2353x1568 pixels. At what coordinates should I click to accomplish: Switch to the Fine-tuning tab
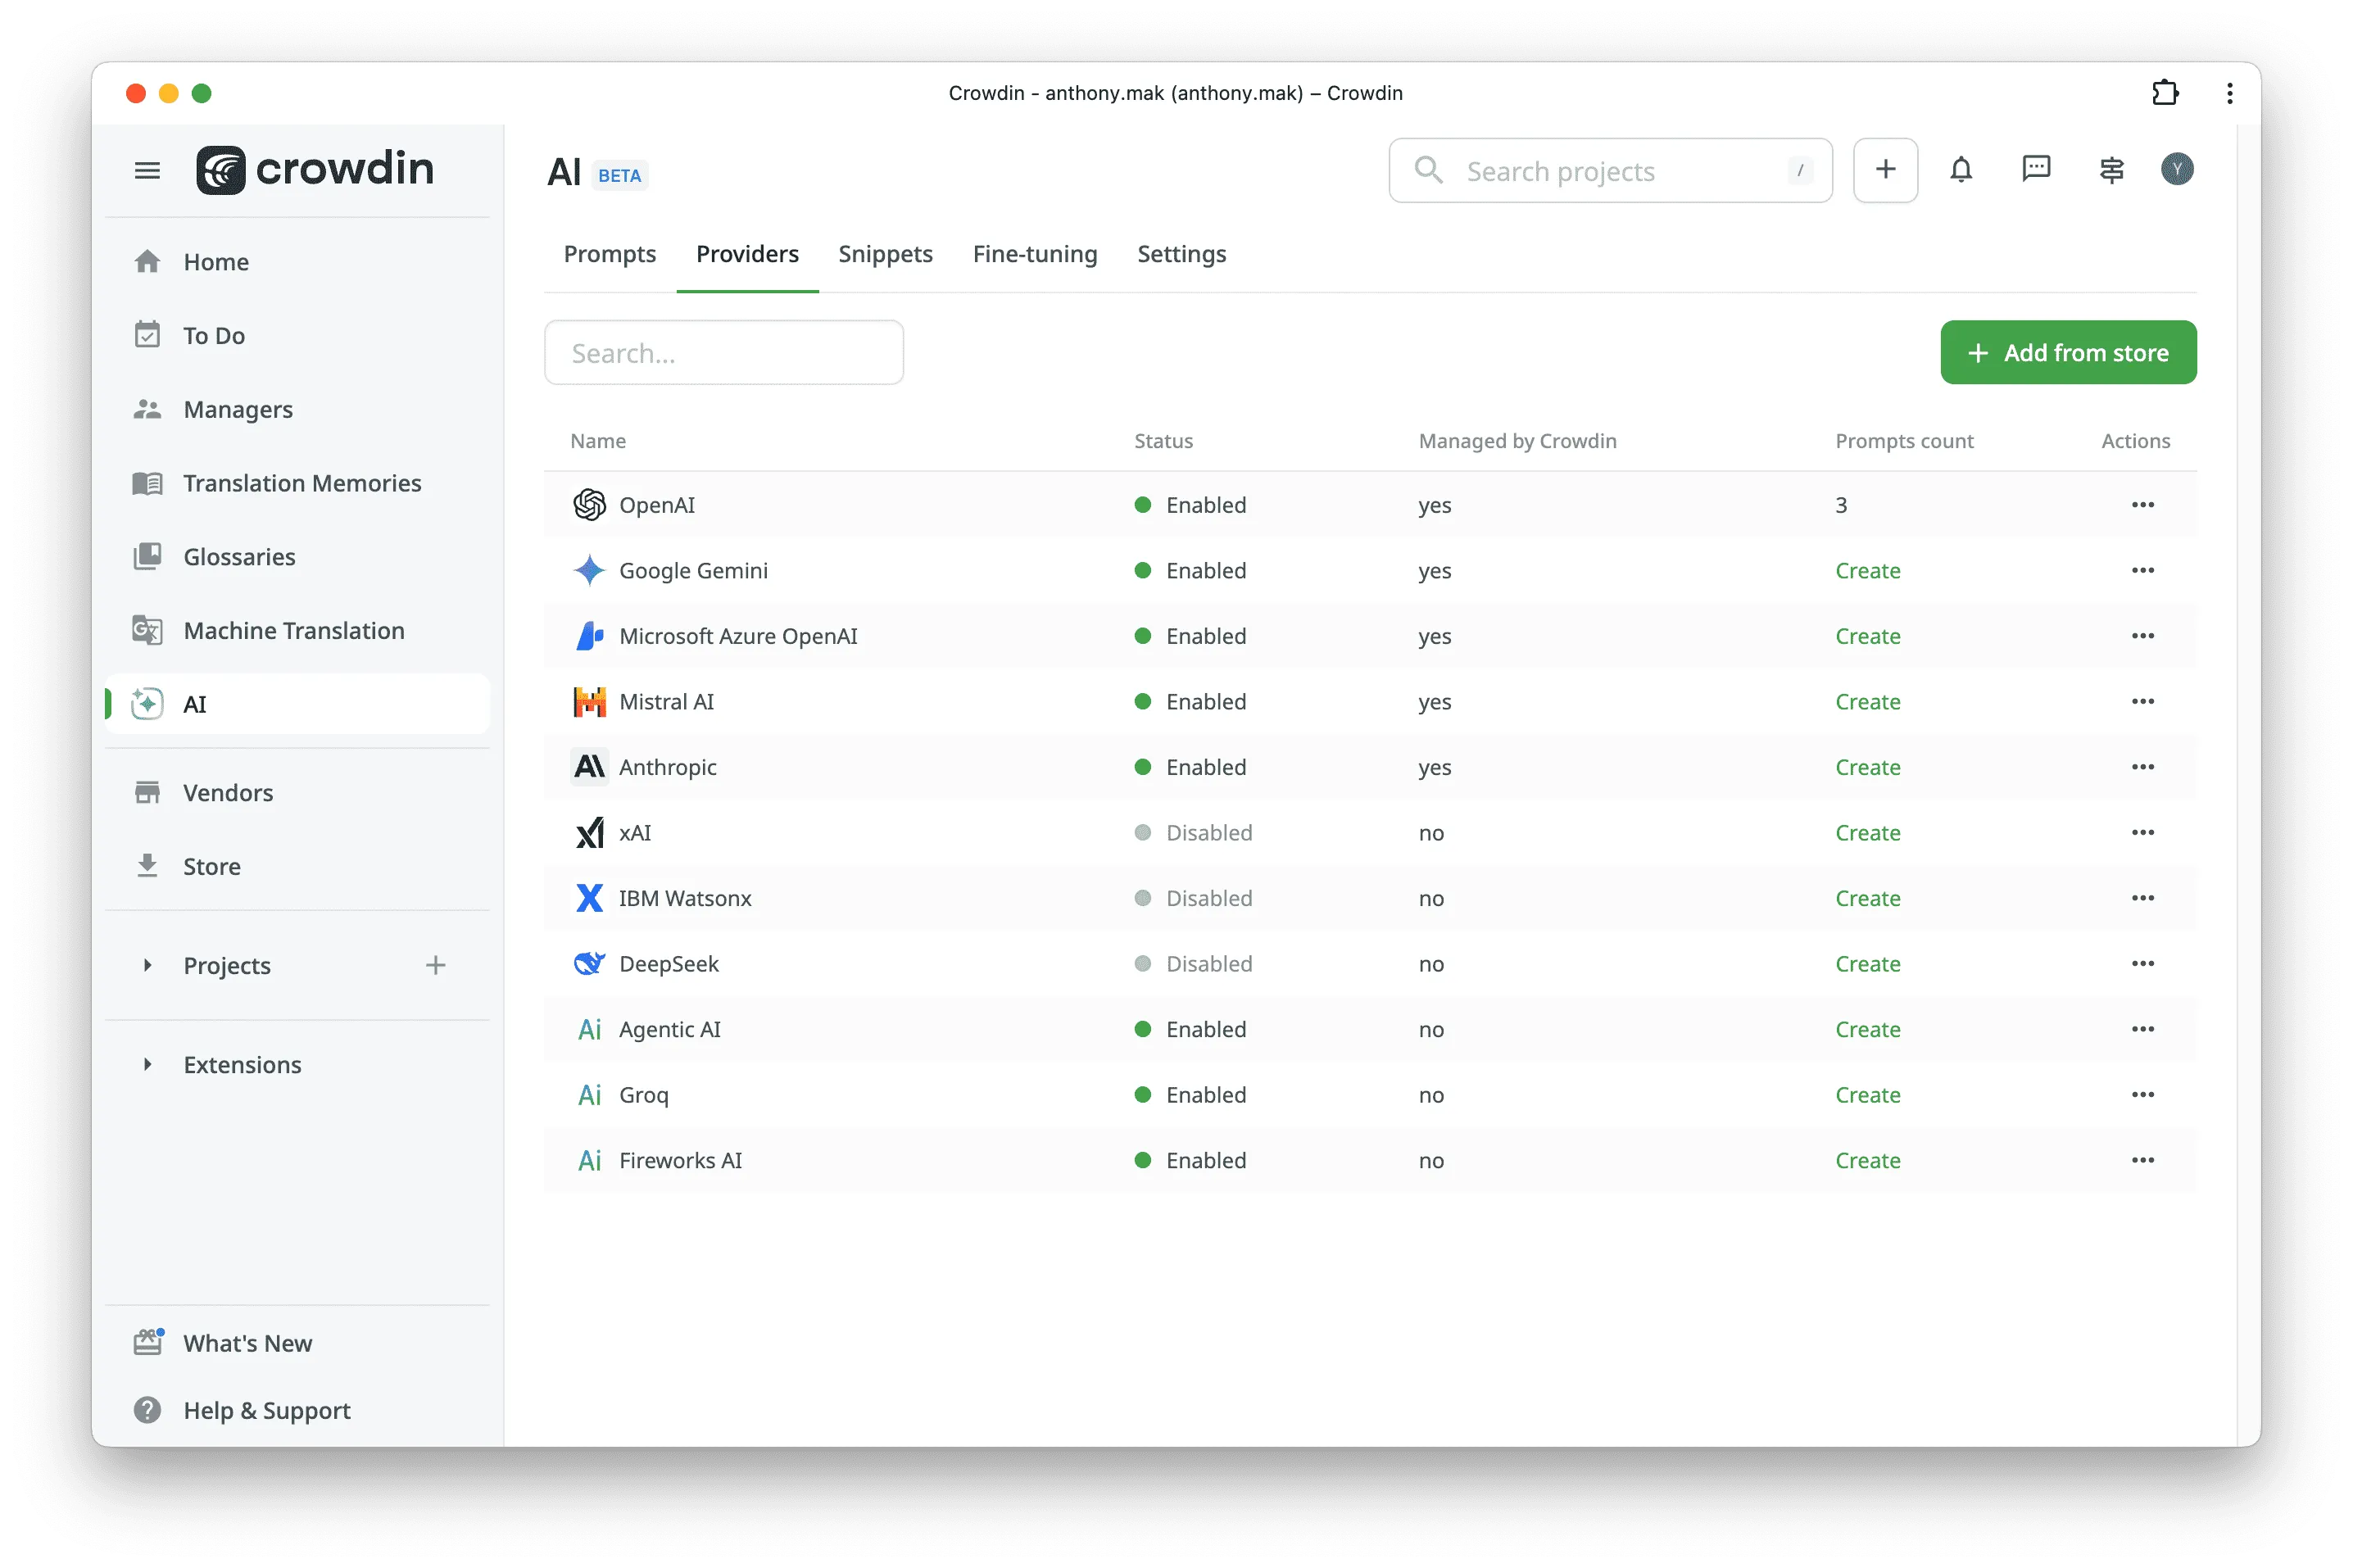click(1035, 254)
